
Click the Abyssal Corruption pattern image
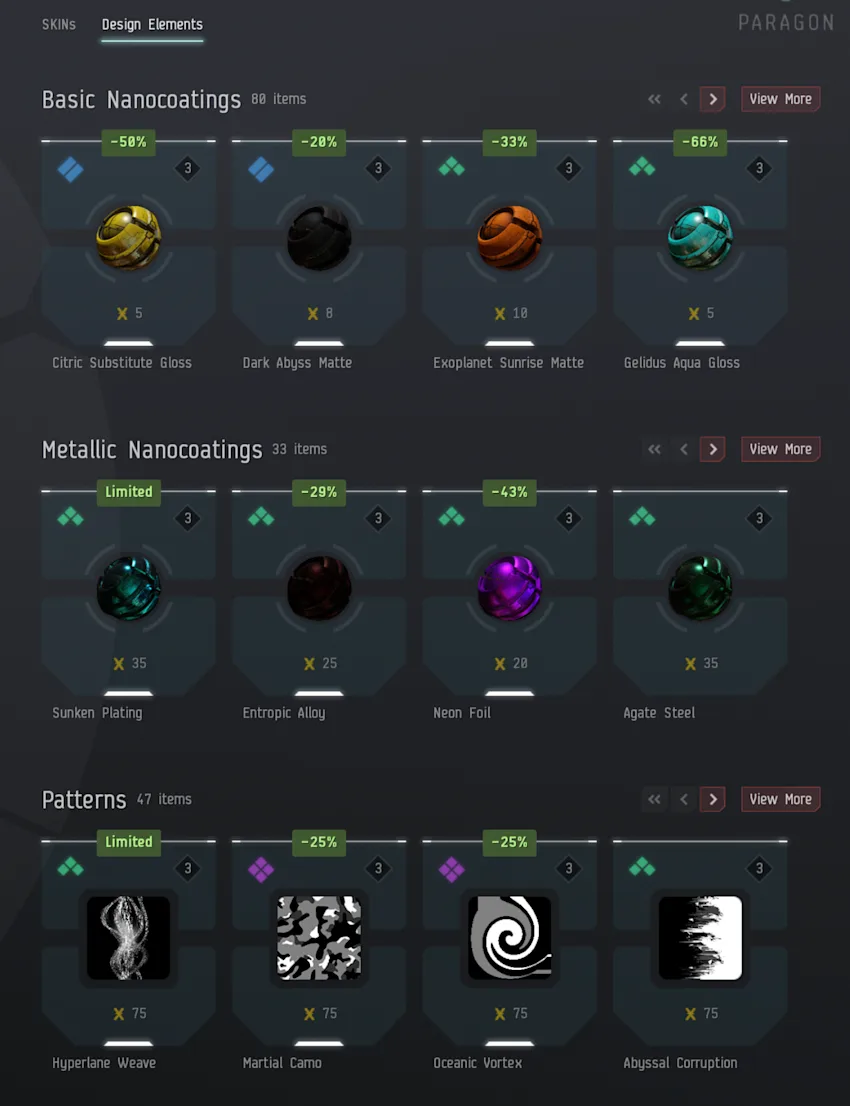pos(700,937)
